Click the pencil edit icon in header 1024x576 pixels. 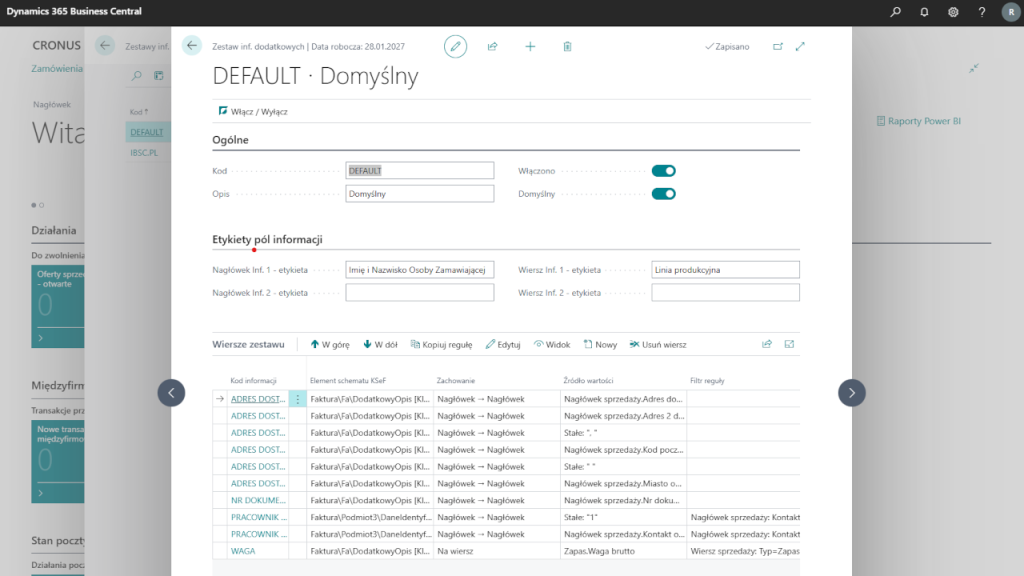455,46
